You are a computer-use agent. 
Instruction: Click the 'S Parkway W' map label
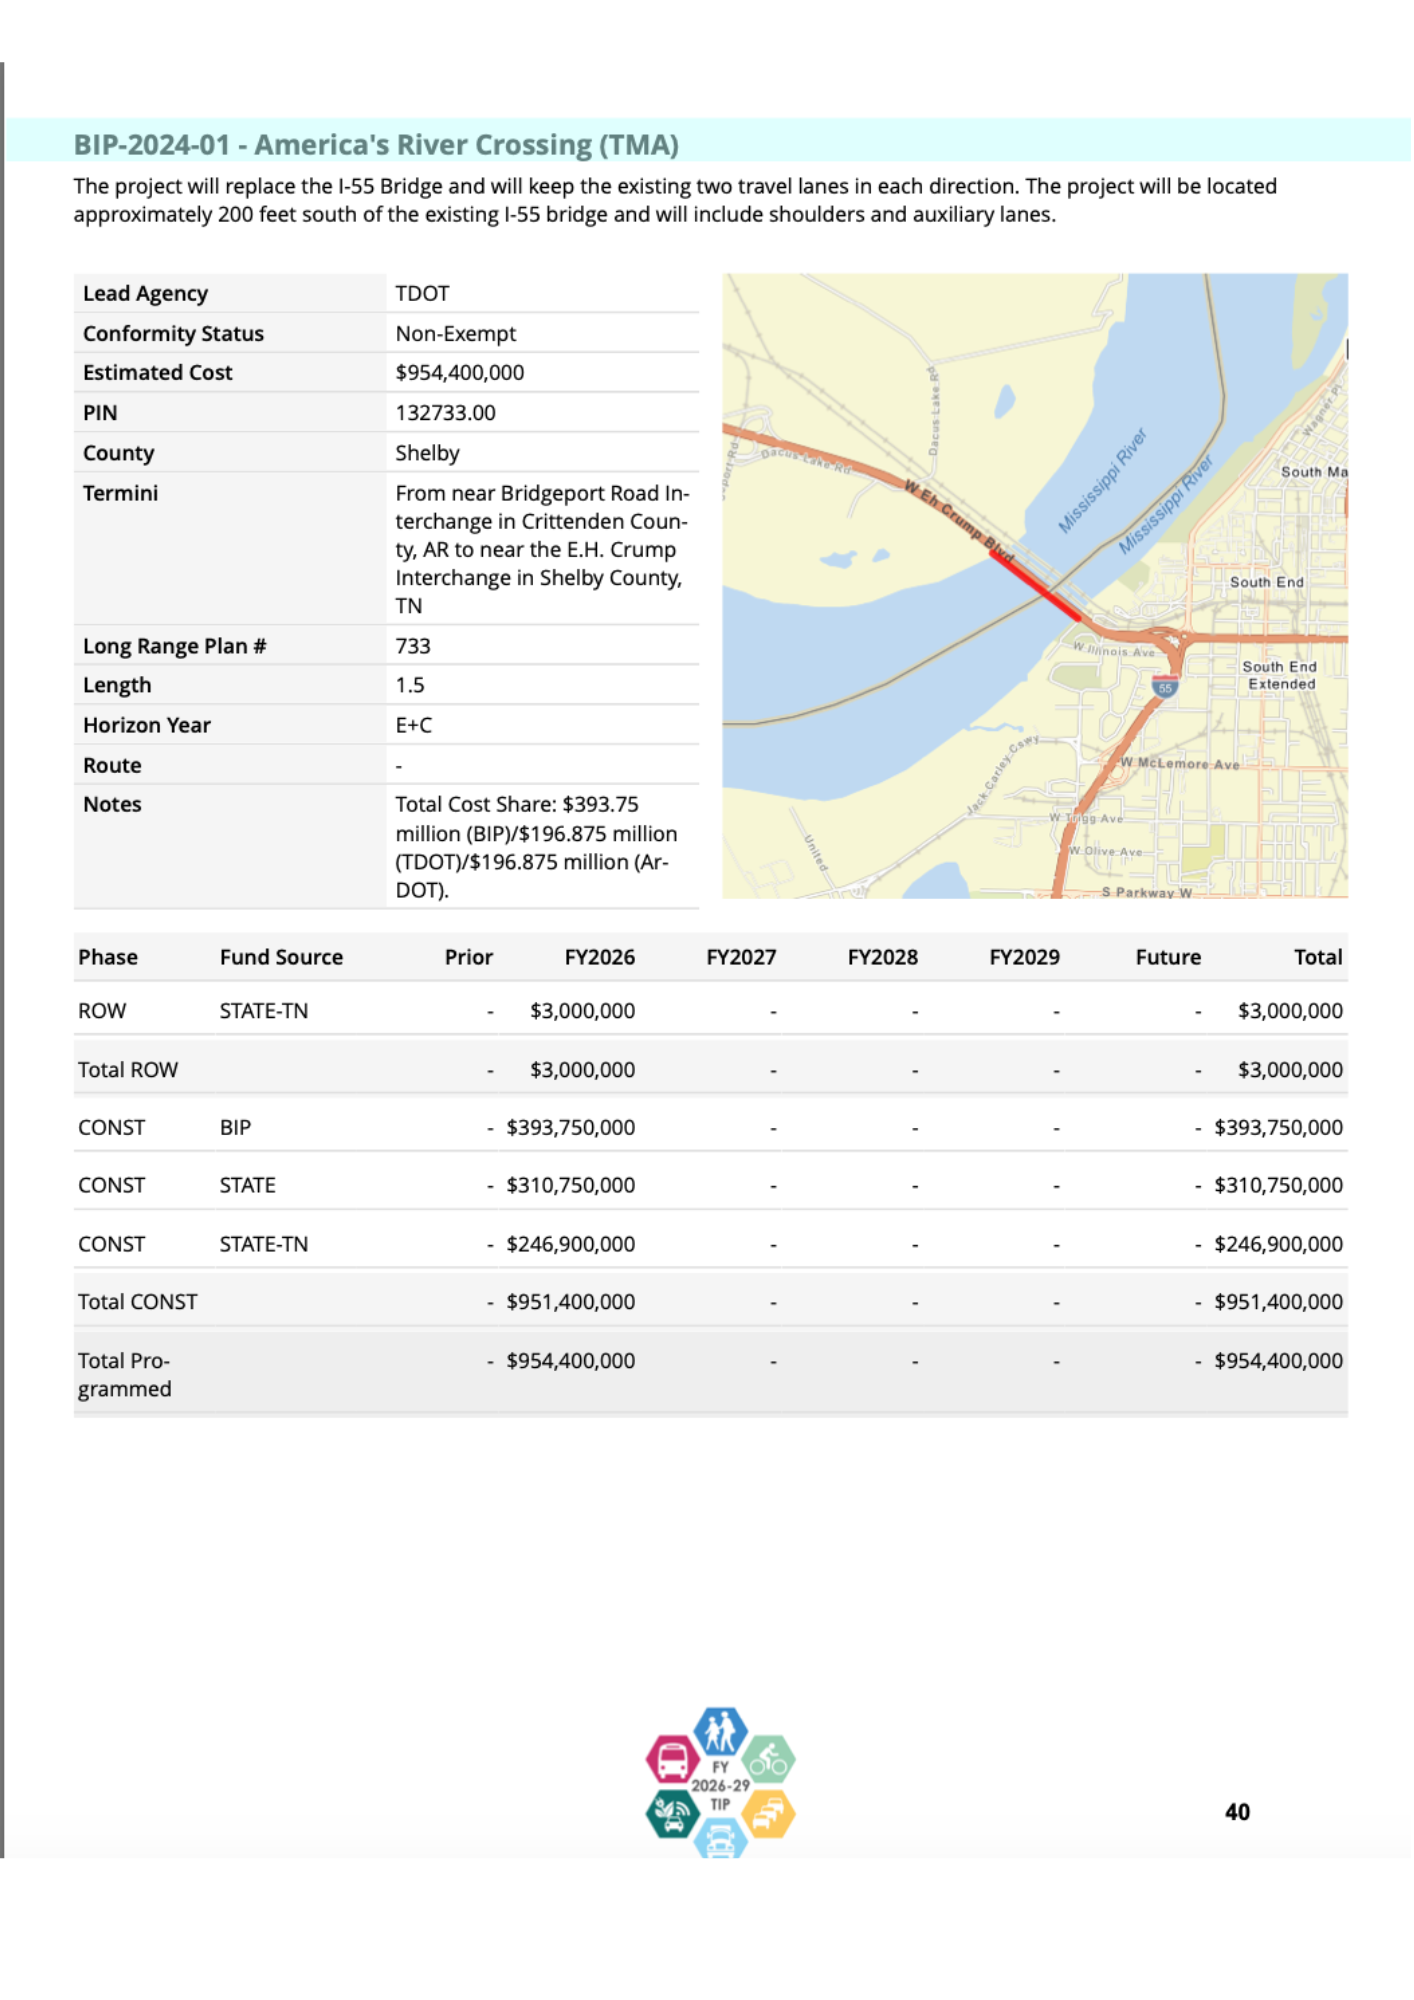[x=1146, y=892]
